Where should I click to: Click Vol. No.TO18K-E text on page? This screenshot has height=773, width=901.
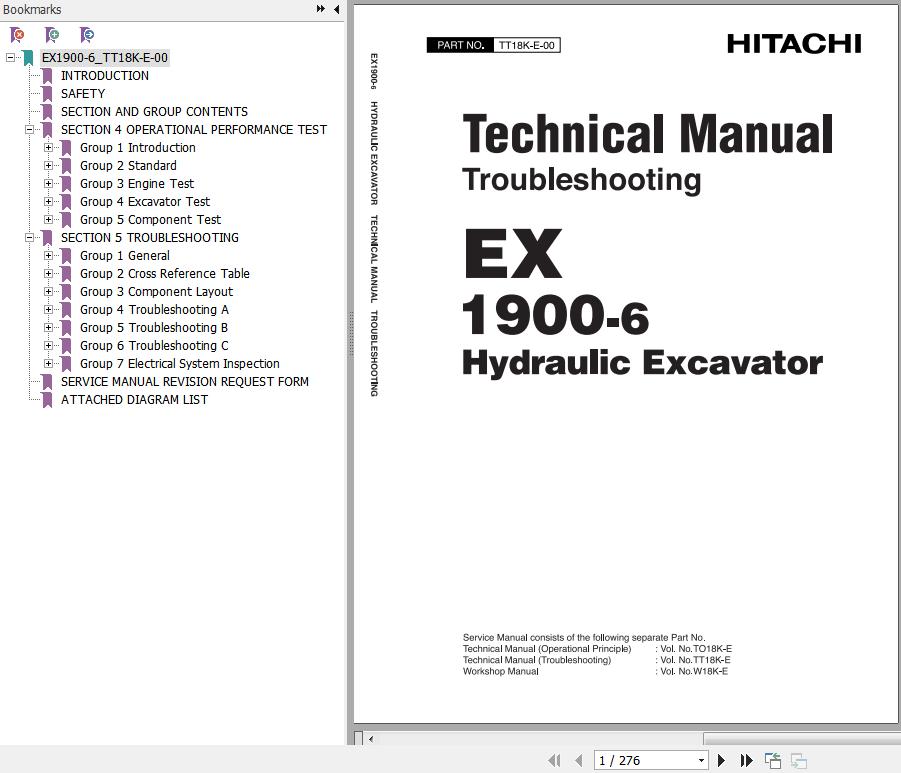pos(696,649)
